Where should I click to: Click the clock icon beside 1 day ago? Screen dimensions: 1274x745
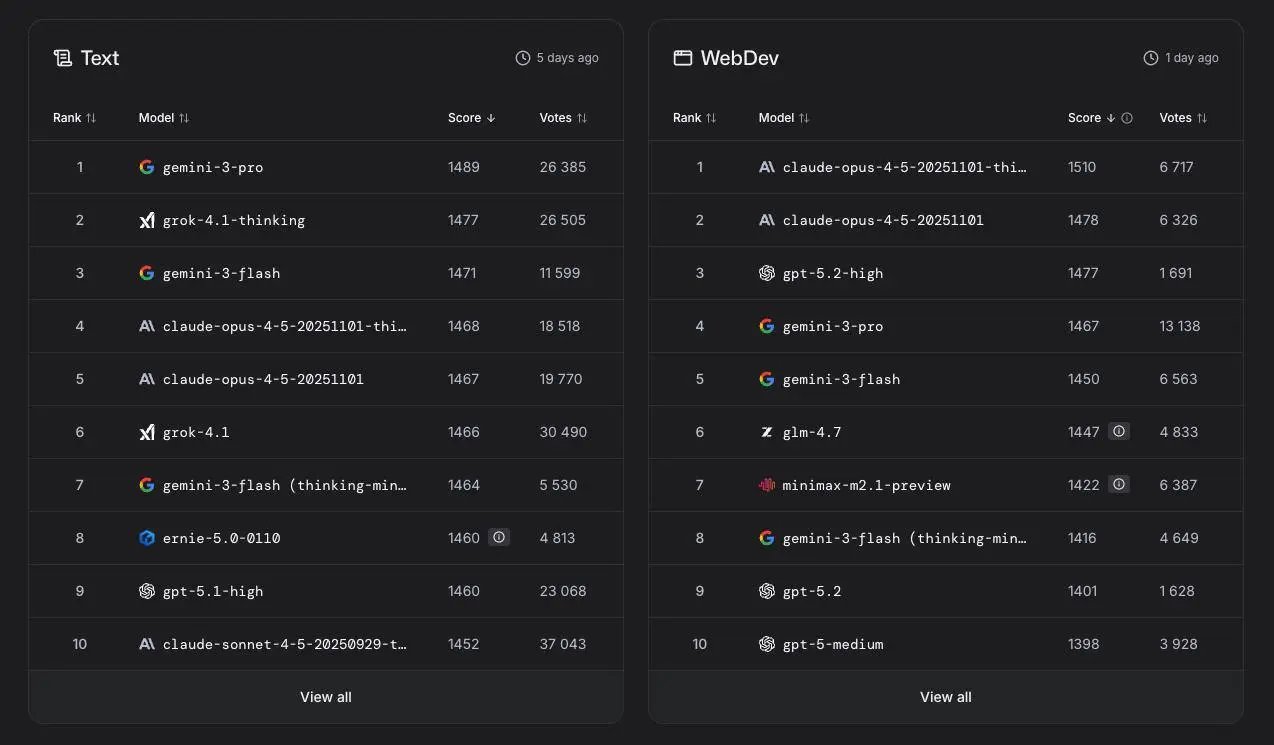pos(1151,58)
